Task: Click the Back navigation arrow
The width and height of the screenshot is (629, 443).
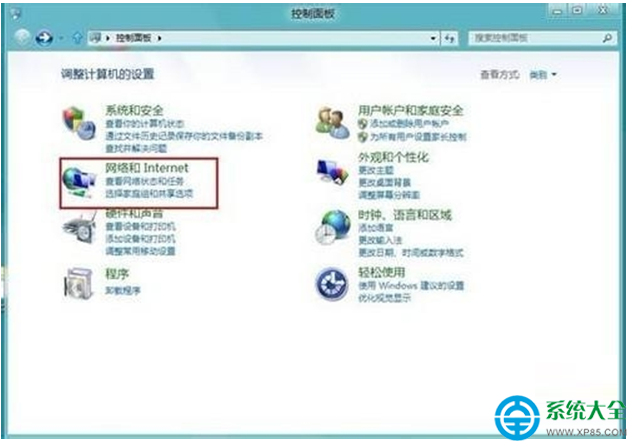Action: click(23, 38)
